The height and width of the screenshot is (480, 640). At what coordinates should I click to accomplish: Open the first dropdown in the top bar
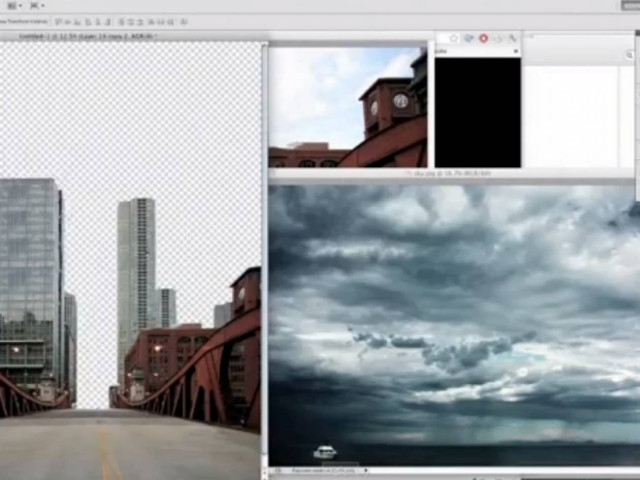point(18,5)
